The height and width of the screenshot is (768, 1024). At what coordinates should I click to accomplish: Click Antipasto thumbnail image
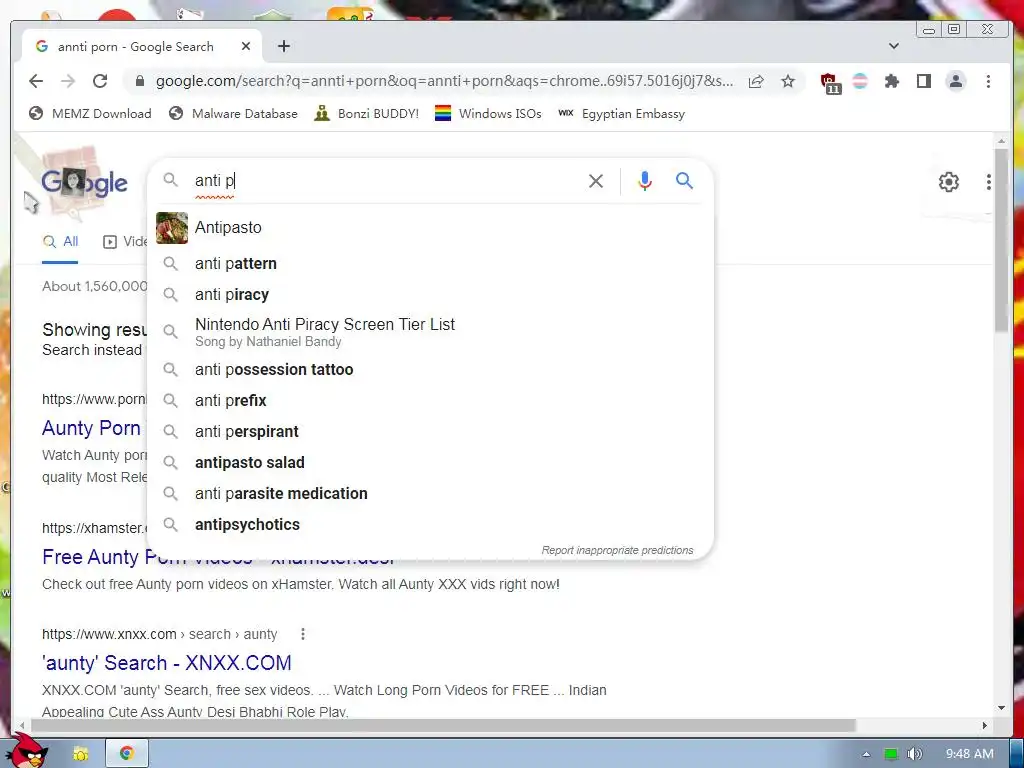[172, 227]
